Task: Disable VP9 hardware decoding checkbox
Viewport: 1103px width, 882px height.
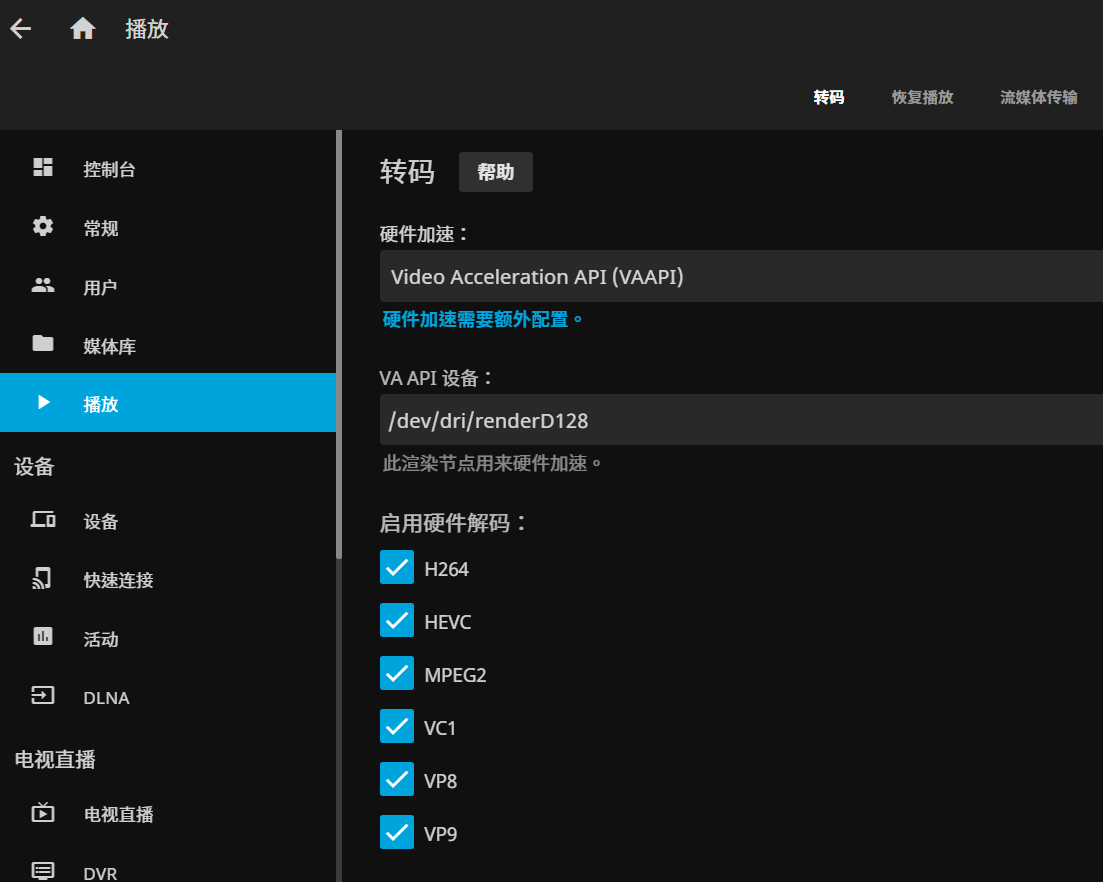Action: 397,833
